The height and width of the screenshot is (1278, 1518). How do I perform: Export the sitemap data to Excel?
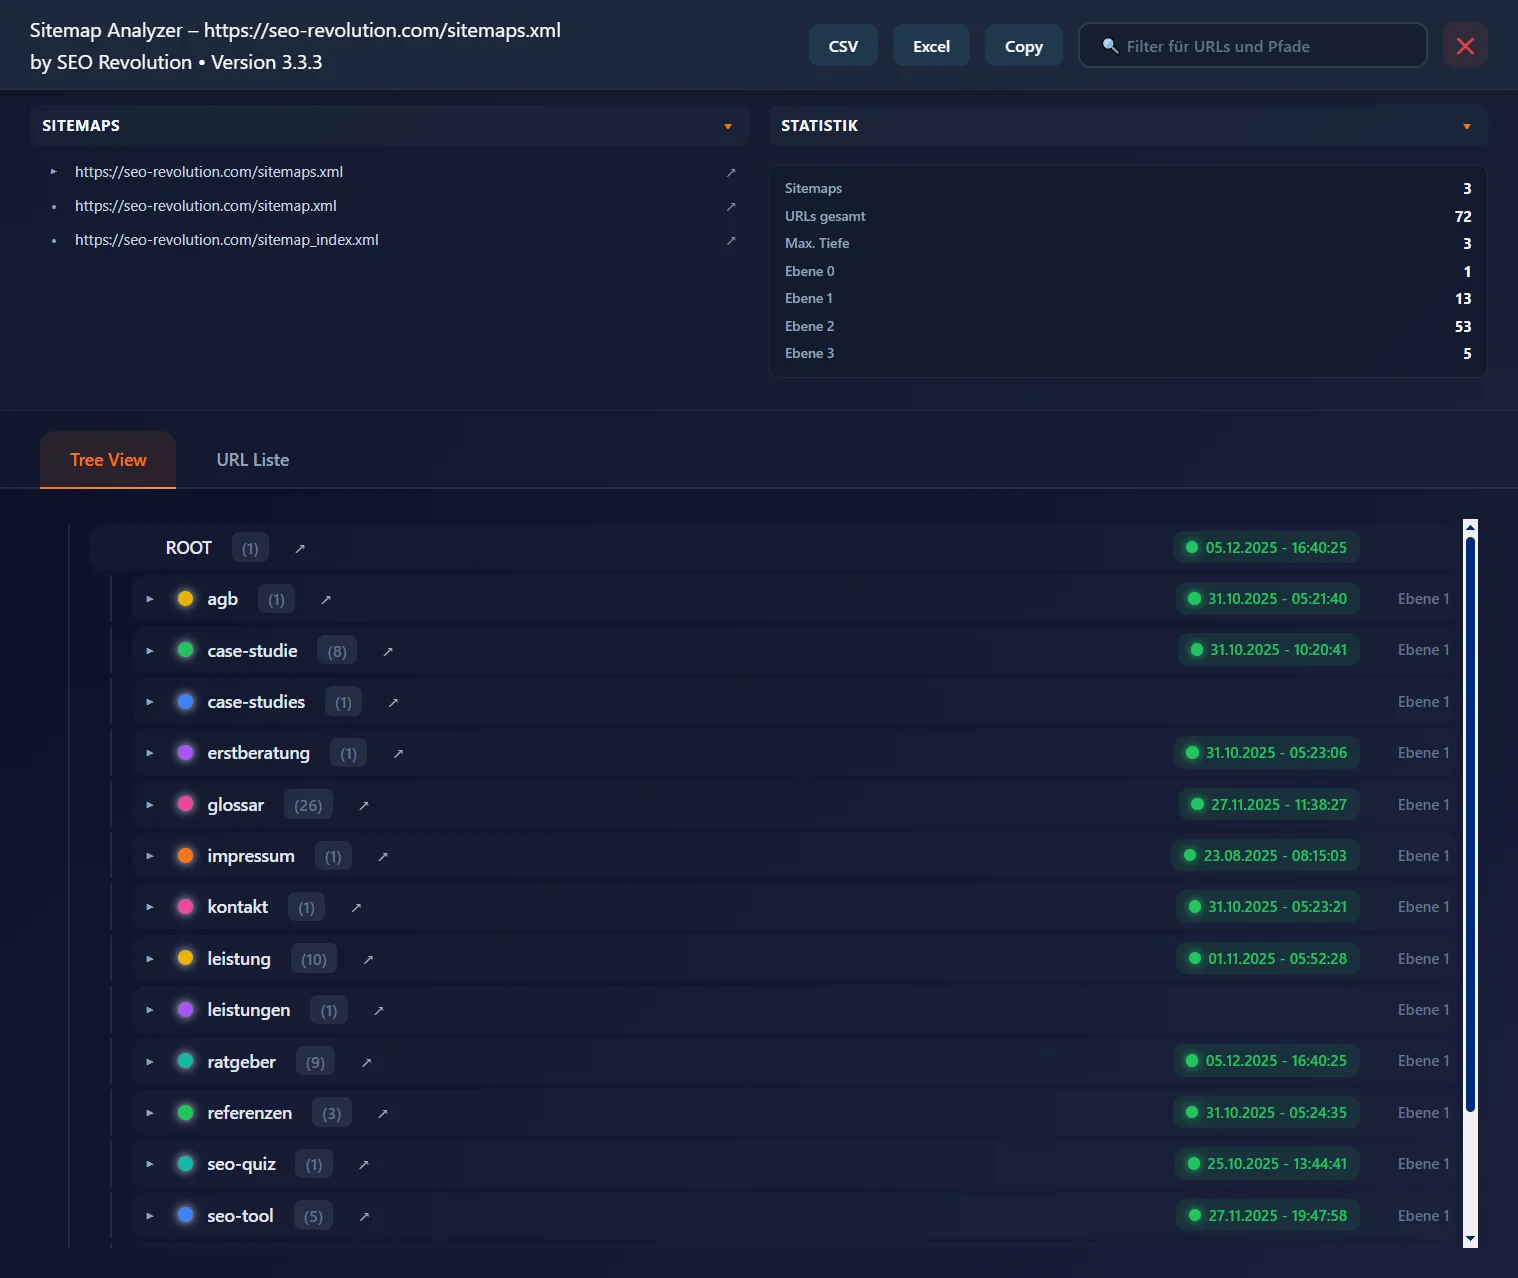click(x=931, y=45)
